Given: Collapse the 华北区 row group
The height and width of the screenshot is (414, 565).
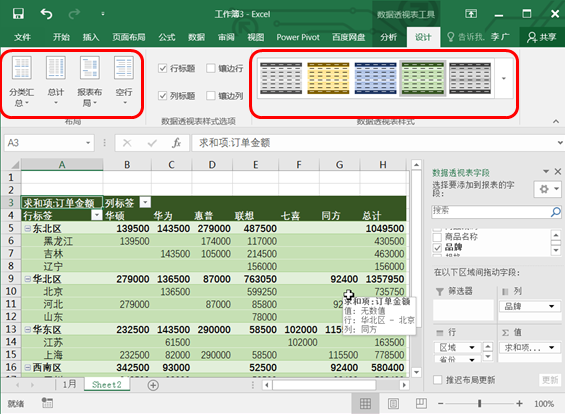Looking at the screenshot, I should [27, 279].
